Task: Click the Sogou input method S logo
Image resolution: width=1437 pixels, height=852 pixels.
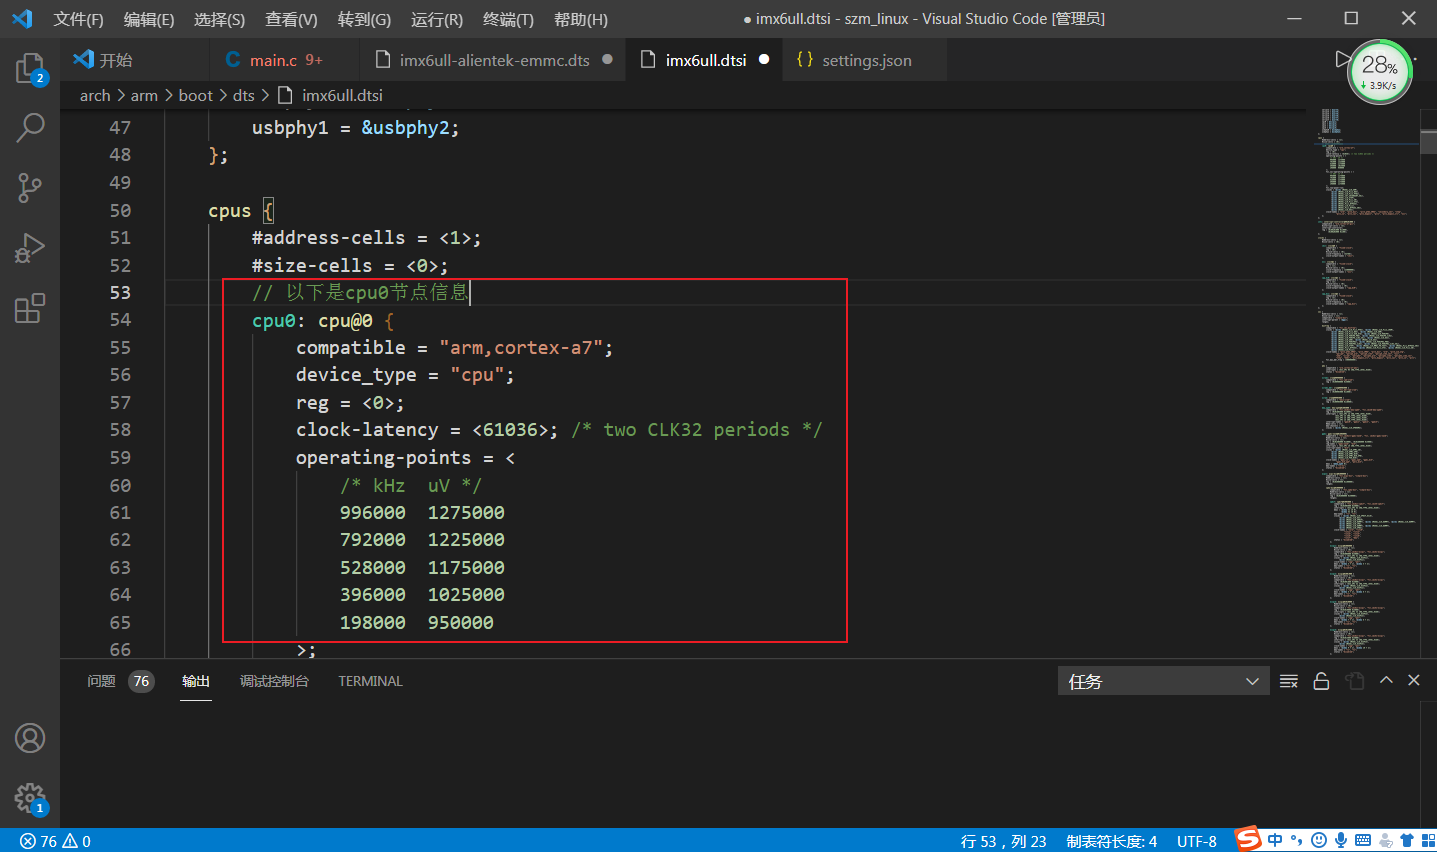Action: click(x=1248, y=839)
